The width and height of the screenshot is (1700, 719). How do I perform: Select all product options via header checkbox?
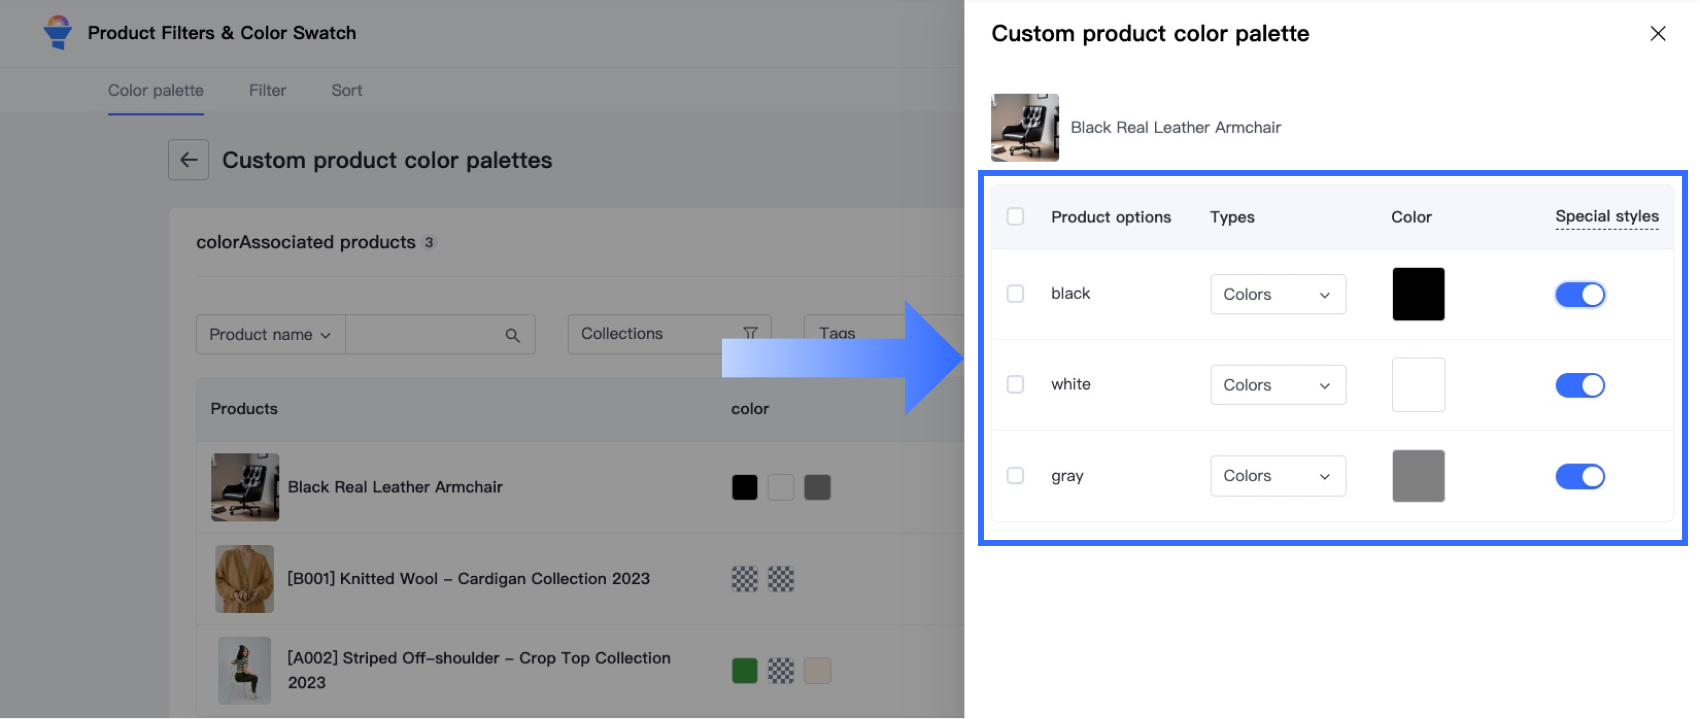(1015, 217)
